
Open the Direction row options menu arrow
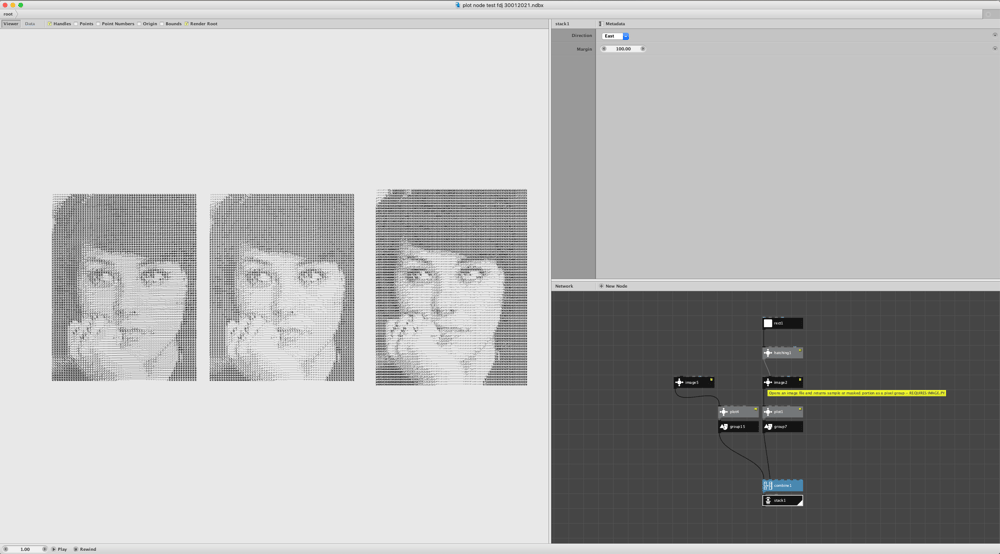[994, 35]
